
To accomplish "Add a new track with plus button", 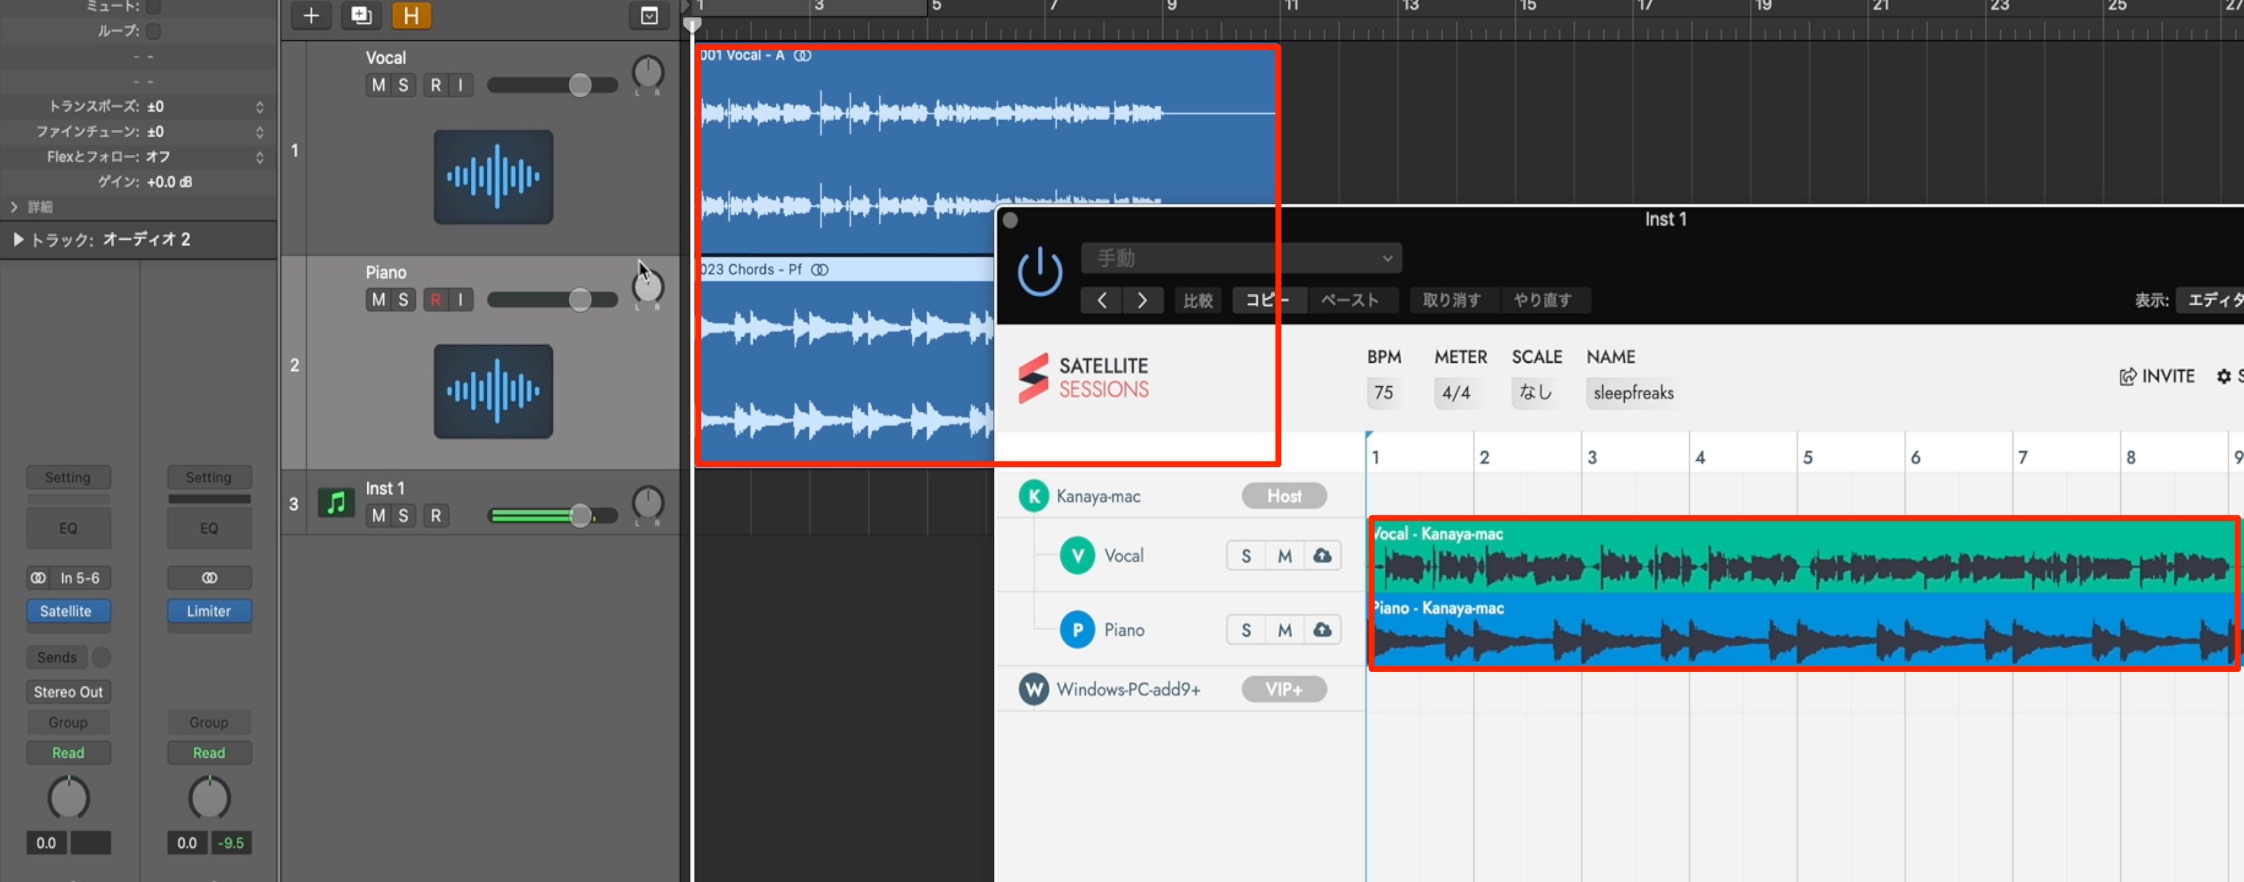I will pyautogui.click(x=311, y=16).
